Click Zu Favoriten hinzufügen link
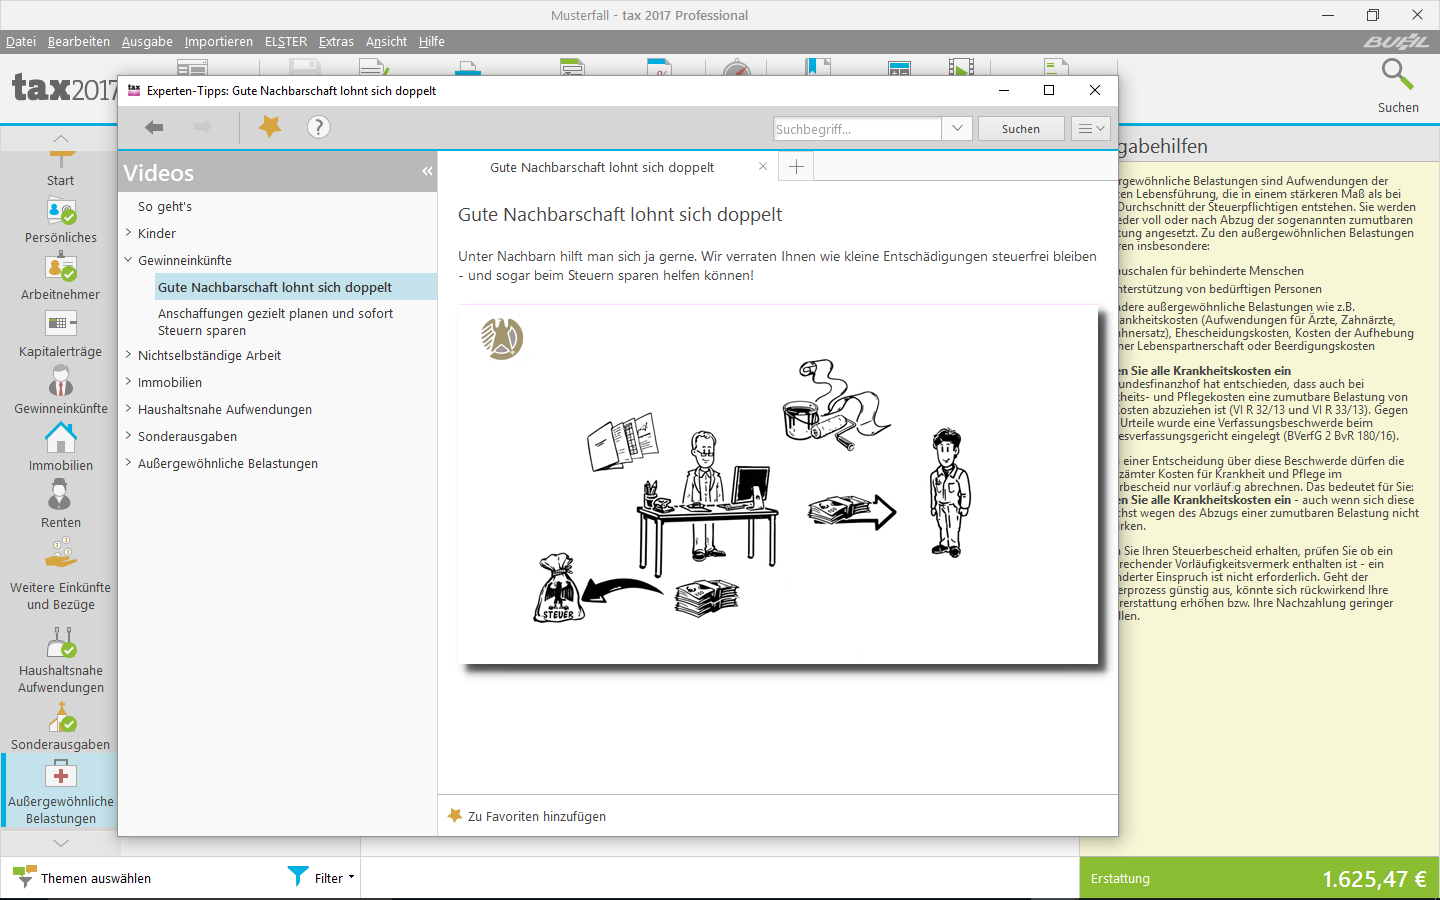This screenshot has height=900, width=1440. (x=537, y=816)
